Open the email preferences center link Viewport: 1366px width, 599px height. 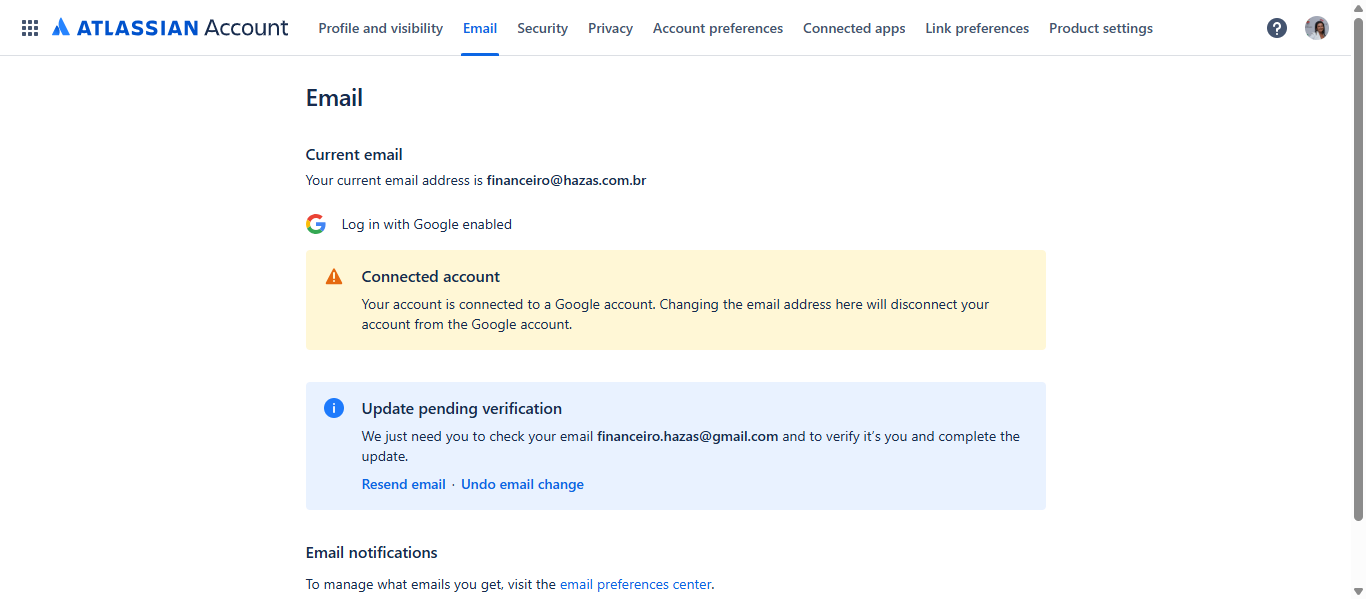tap(636, 584)
